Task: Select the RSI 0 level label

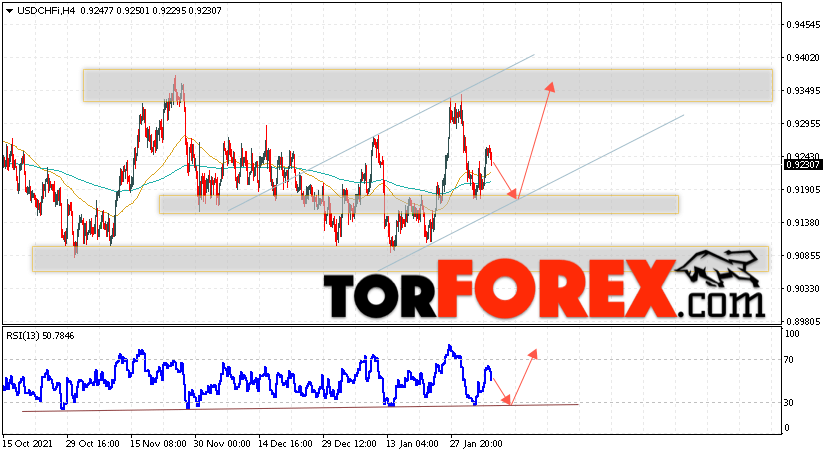Action: click(787, 428)
